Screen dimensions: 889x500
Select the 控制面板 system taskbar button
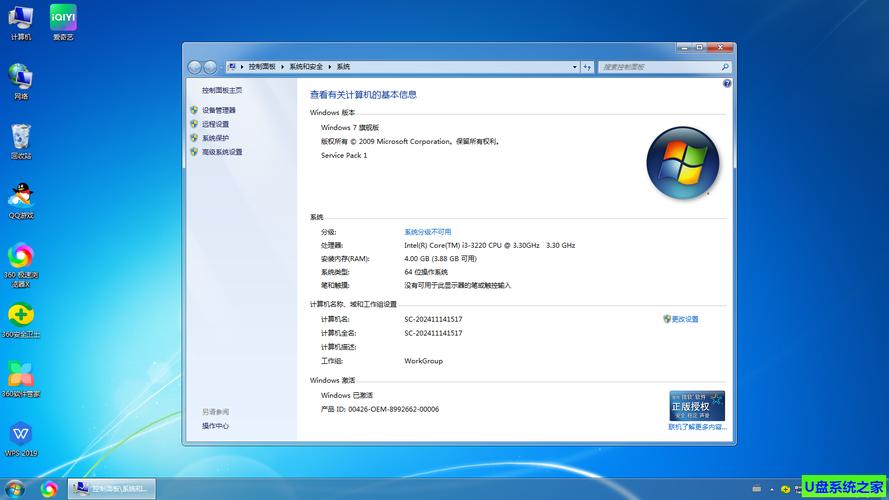[x=112, y=488]
